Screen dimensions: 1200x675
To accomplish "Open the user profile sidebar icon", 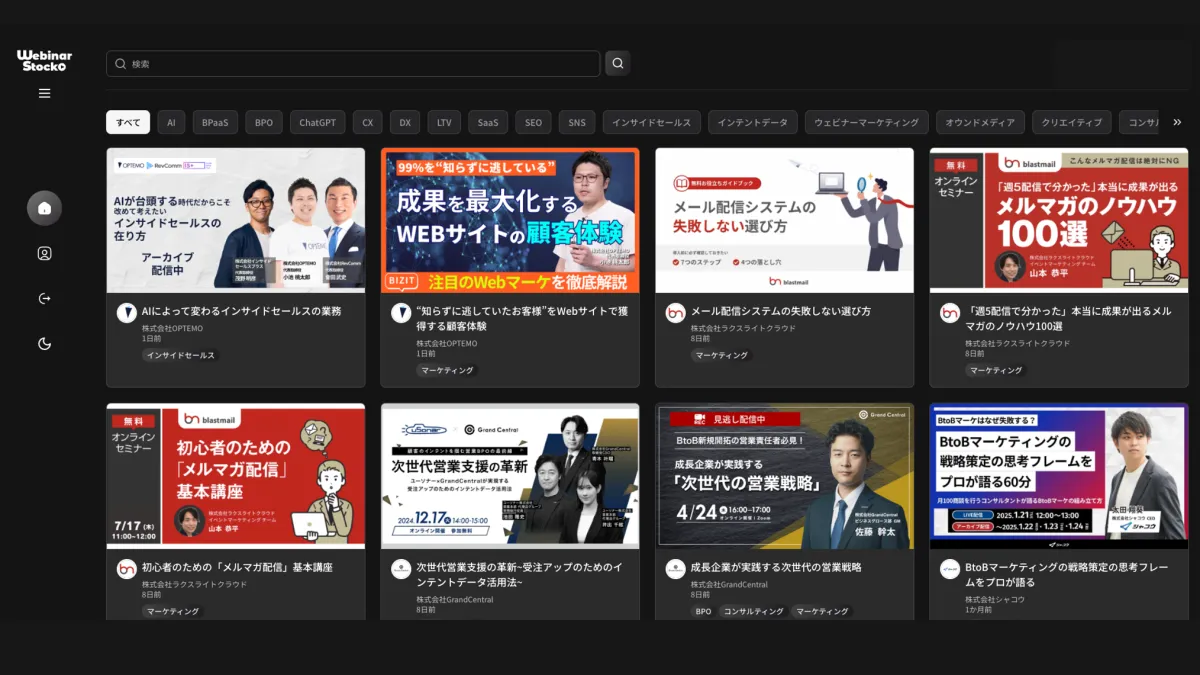I will (44, 254).
